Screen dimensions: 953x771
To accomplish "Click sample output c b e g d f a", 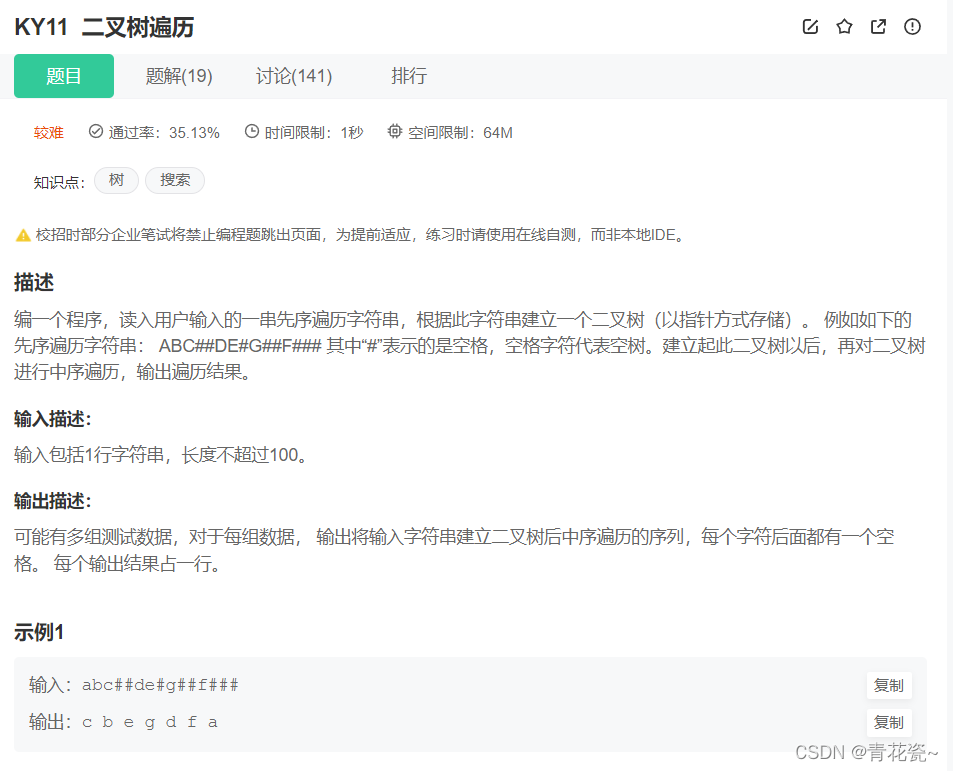I will [150, 722].
